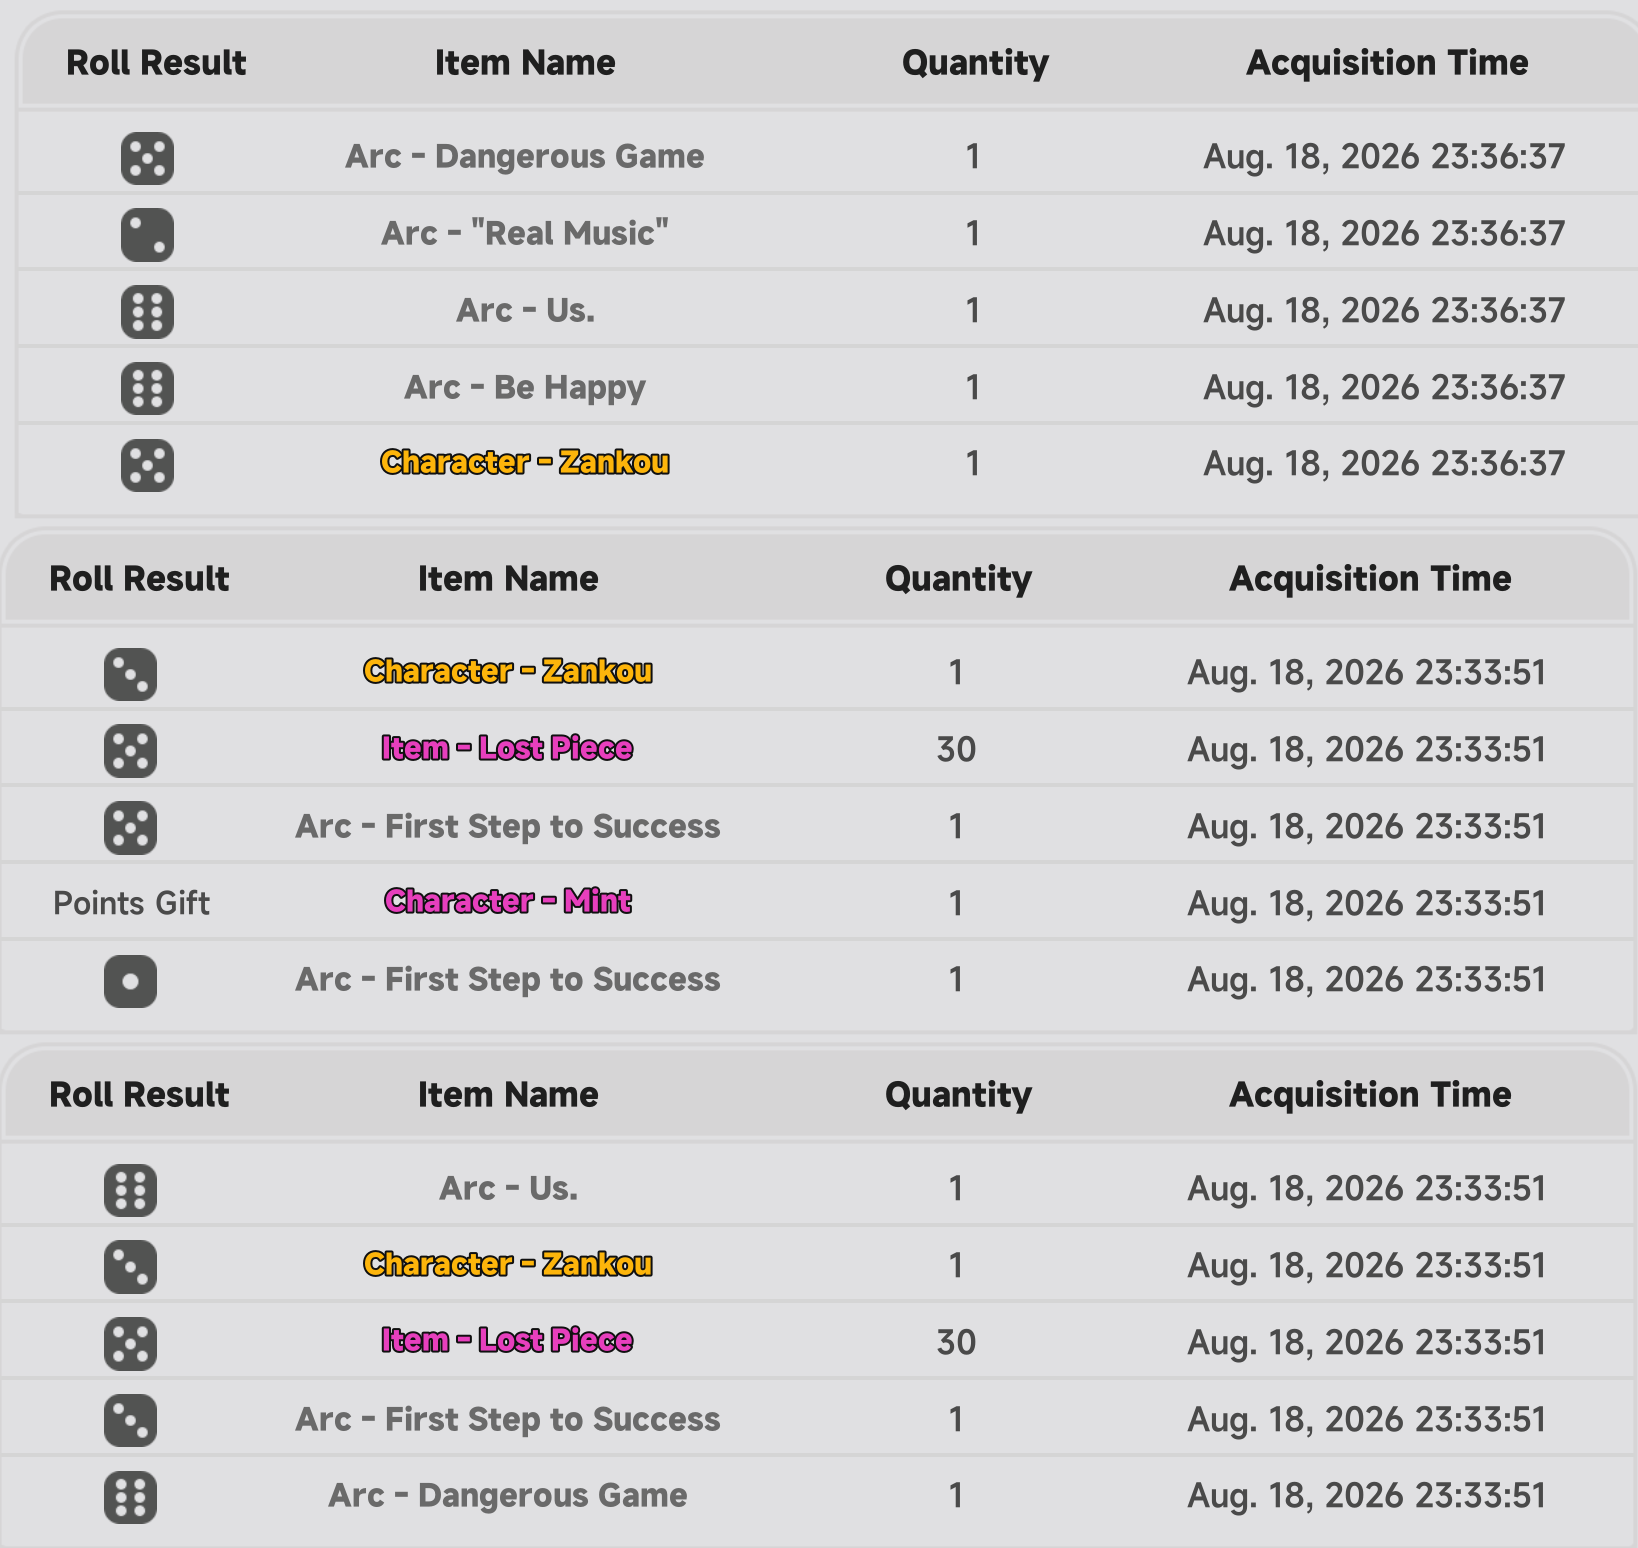
Task: Open the Arc - "Real Music" item name
Action: coord(525,234)
